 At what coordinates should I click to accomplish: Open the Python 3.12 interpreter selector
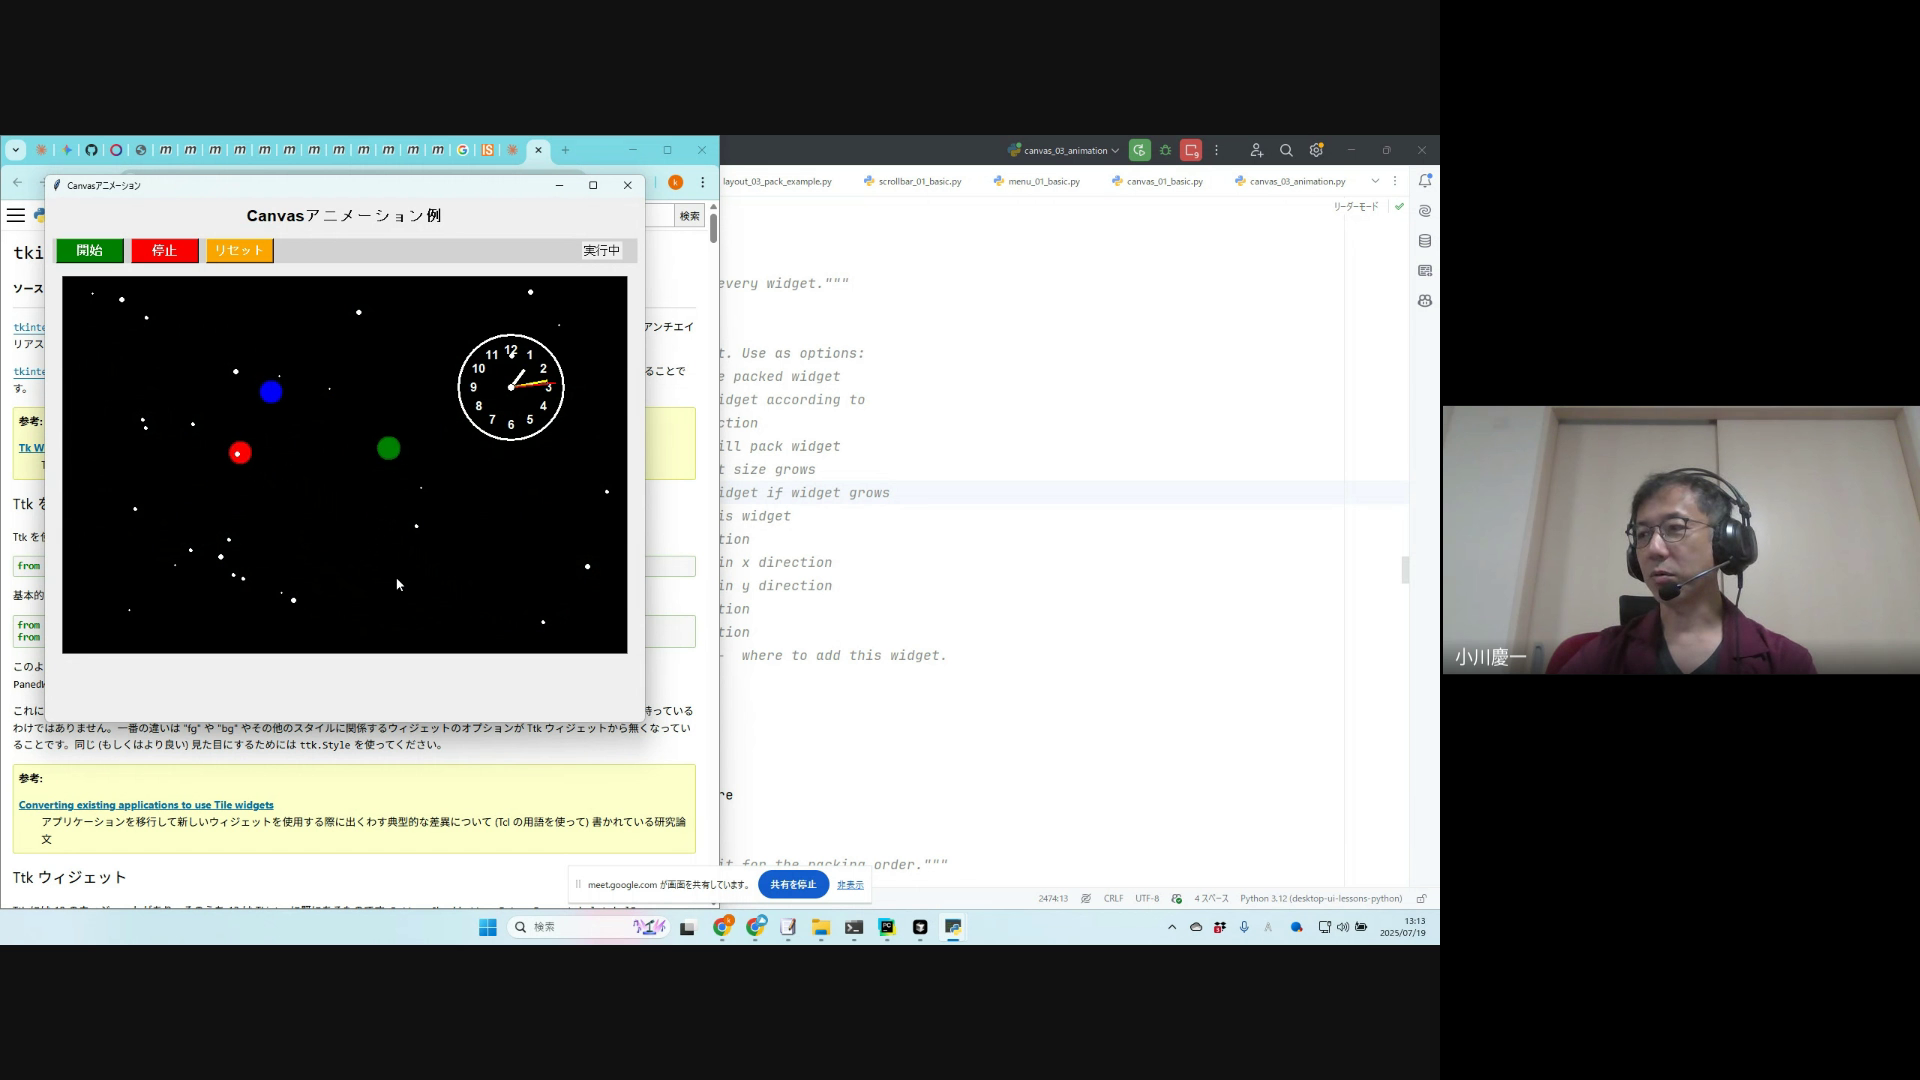[x=1320, y=898]
